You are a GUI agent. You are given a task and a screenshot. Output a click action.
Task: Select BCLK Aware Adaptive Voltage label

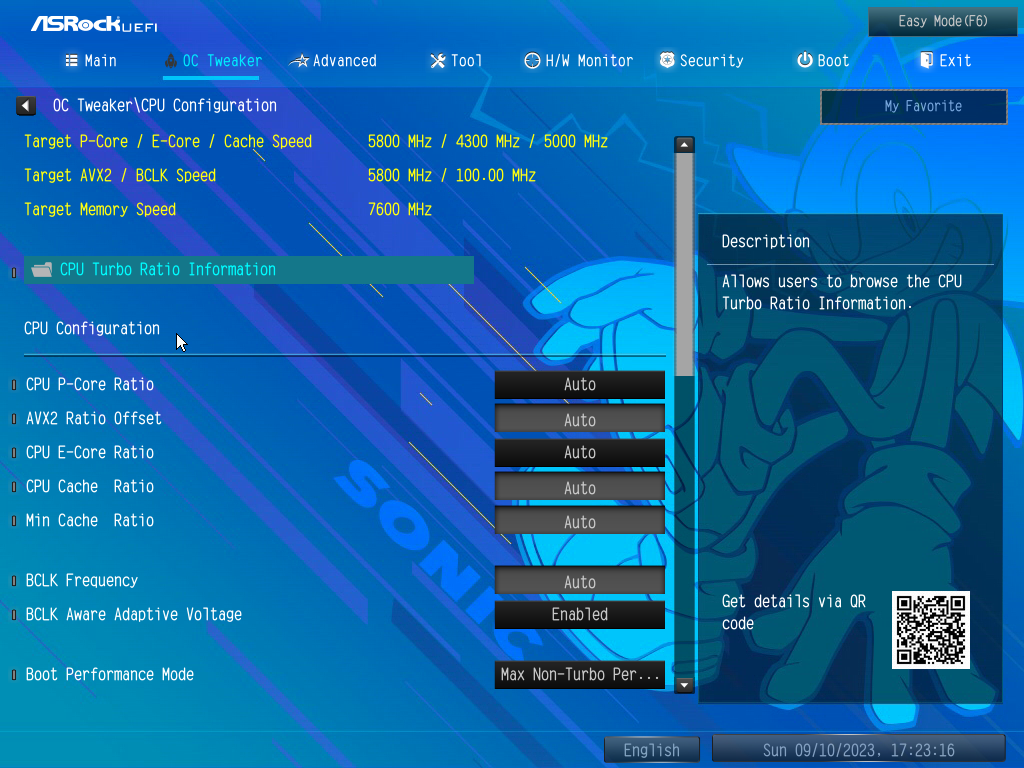click(133, 615)
